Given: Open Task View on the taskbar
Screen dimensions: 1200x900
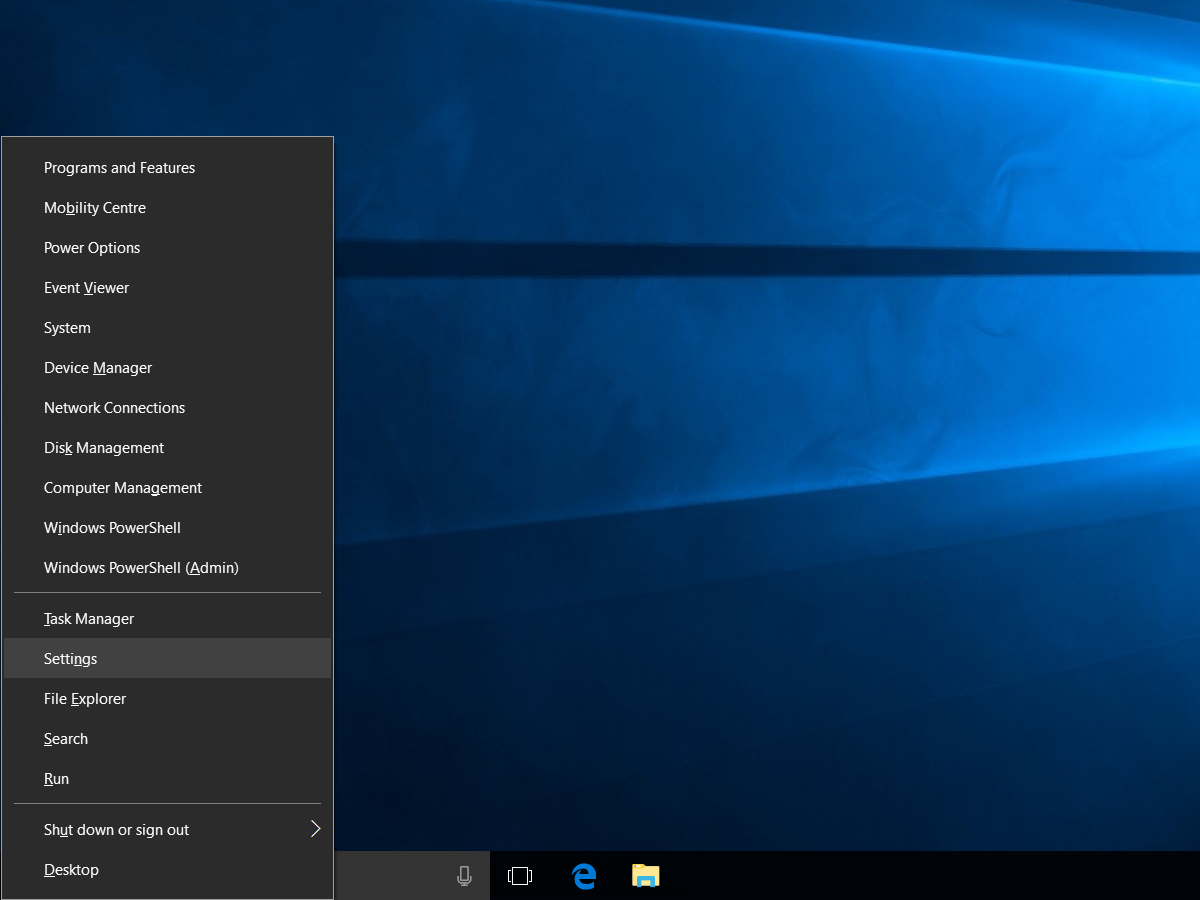Looking at the screenshot, I should pyautogui.click(x=519, y=876).
